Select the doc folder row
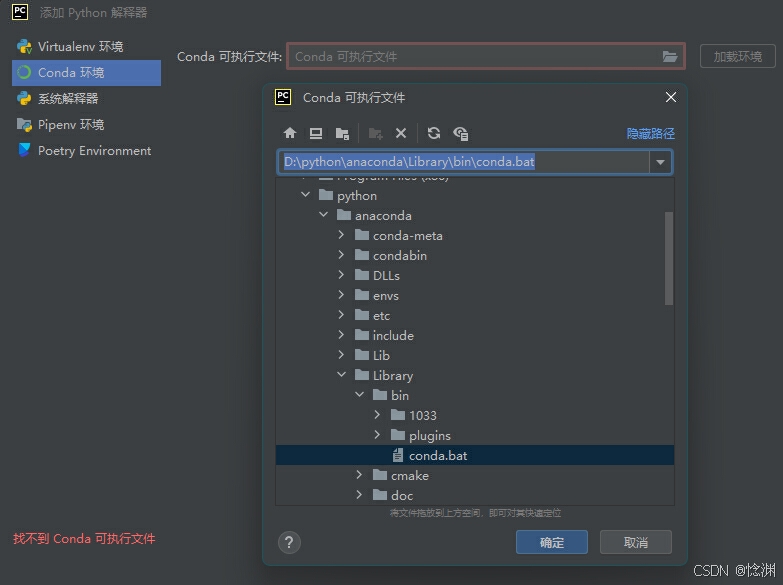 [x=475, y=495]
